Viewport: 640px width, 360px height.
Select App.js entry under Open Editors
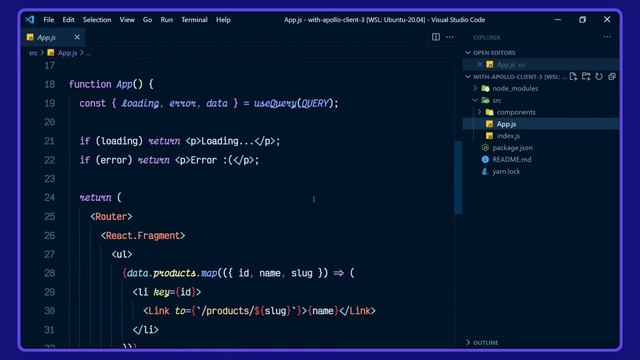point(541,64)
